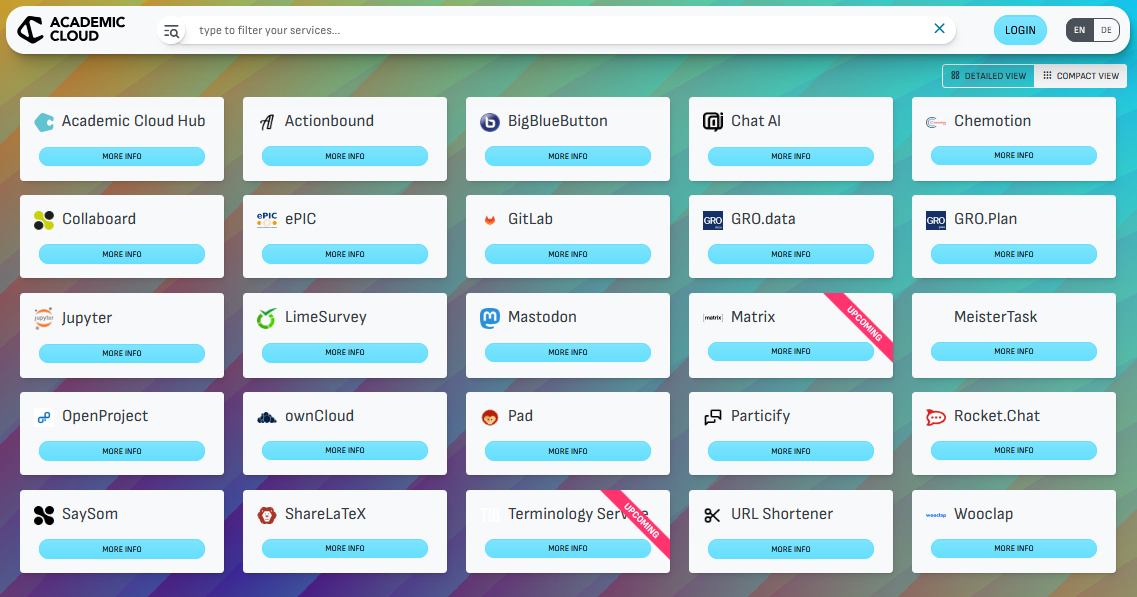Show More Info for Terminology Service
The width and height of the screenshot is (1137, 597).
(568, 548)
